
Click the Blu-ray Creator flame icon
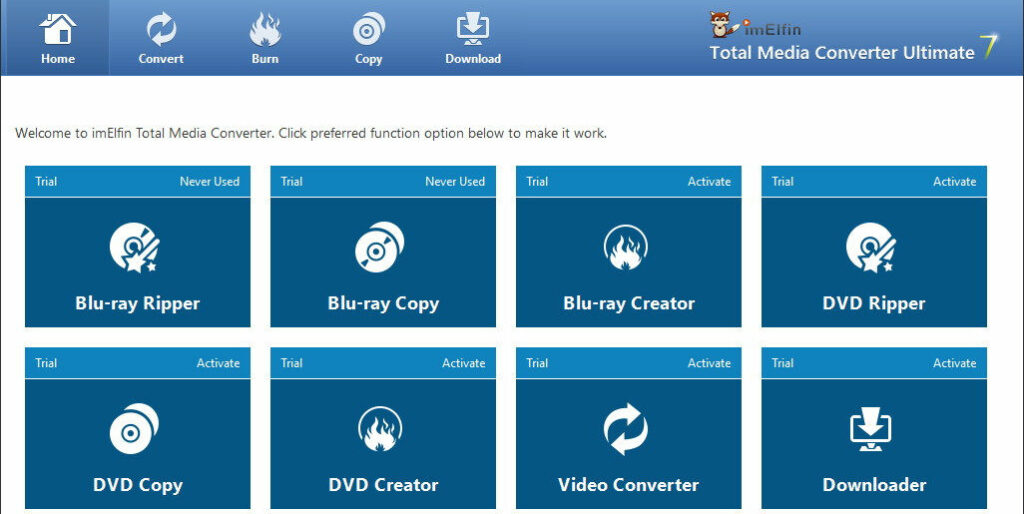626,247
